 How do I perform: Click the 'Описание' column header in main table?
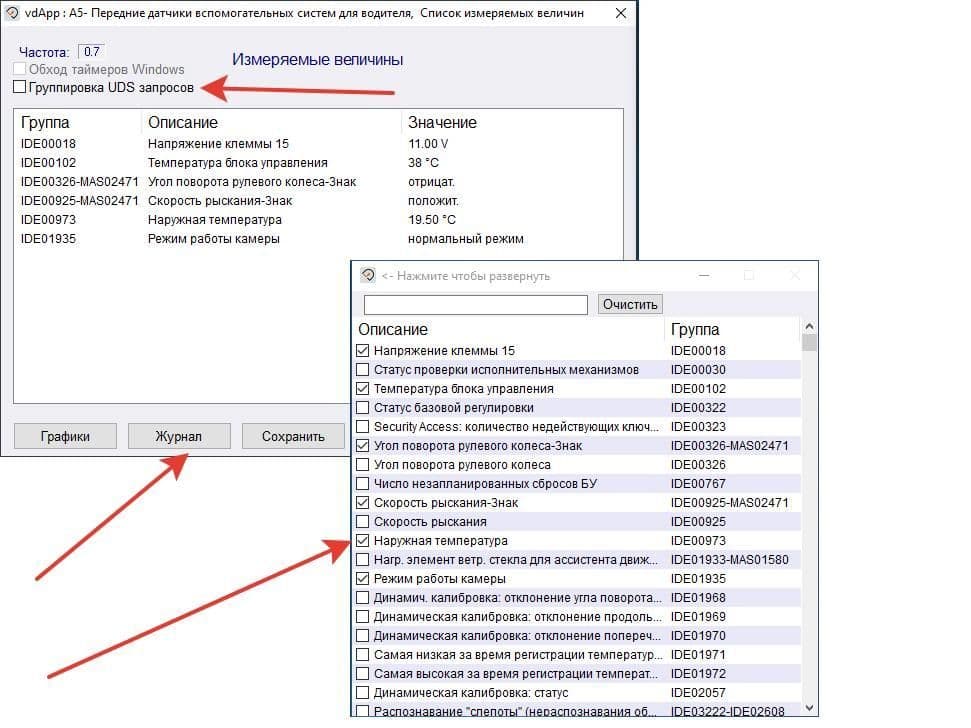tap(183, 123)
